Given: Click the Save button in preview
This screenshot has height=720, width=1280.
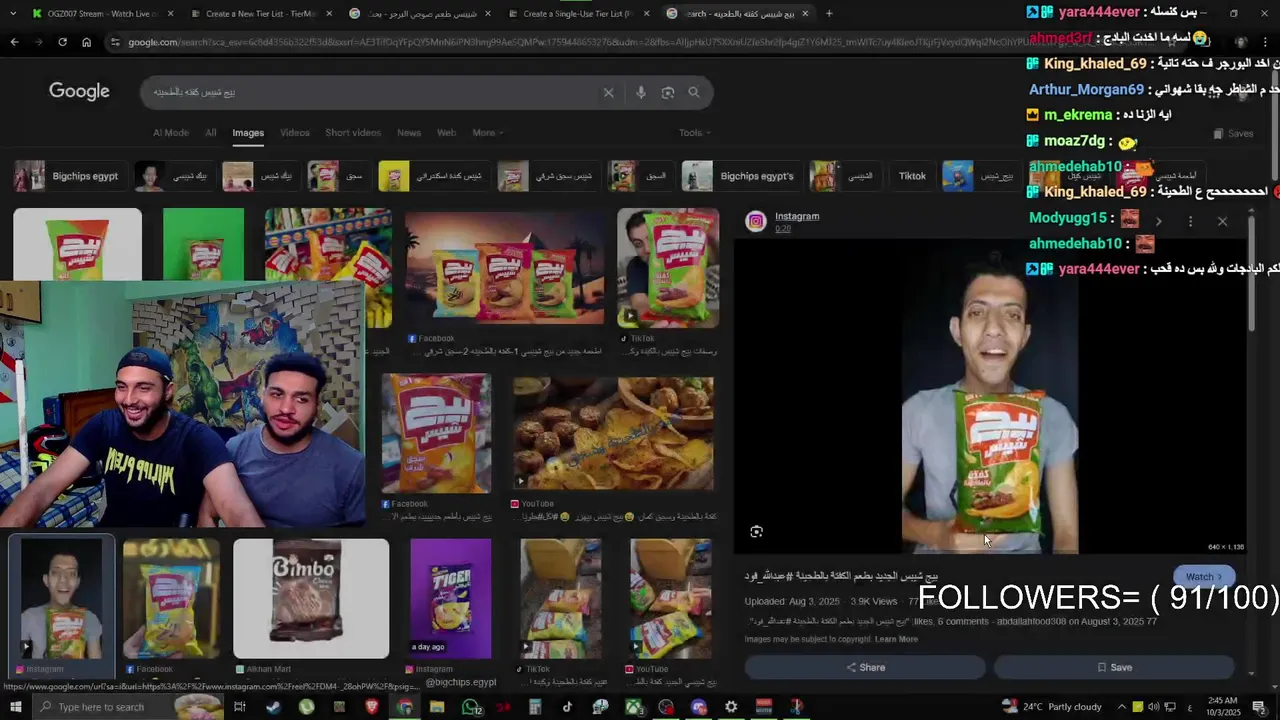Looking at the screenshot, I should 1114,667.
